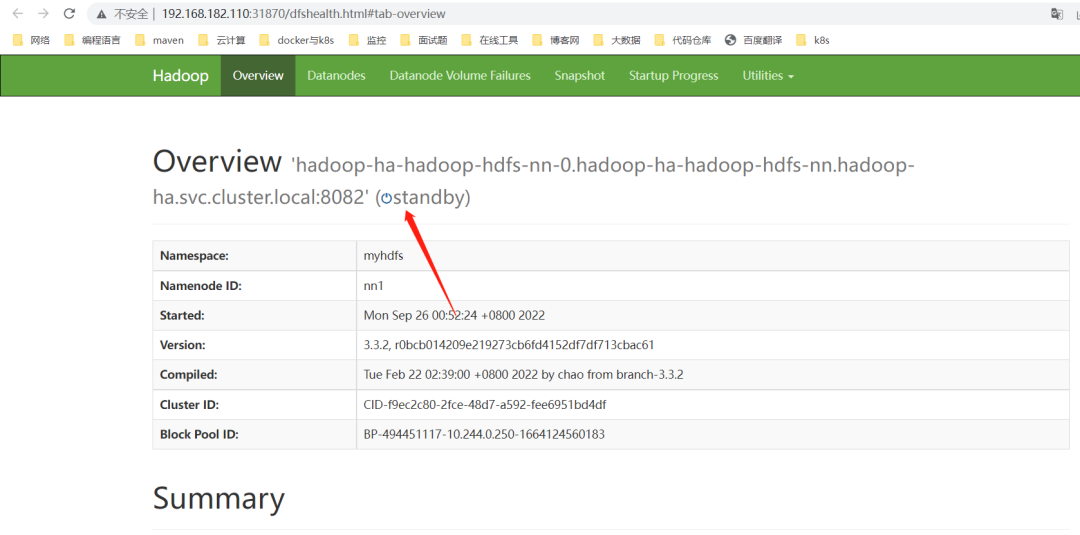Click the Started row label
The image size is (1080, 535).
coord(183,315)
